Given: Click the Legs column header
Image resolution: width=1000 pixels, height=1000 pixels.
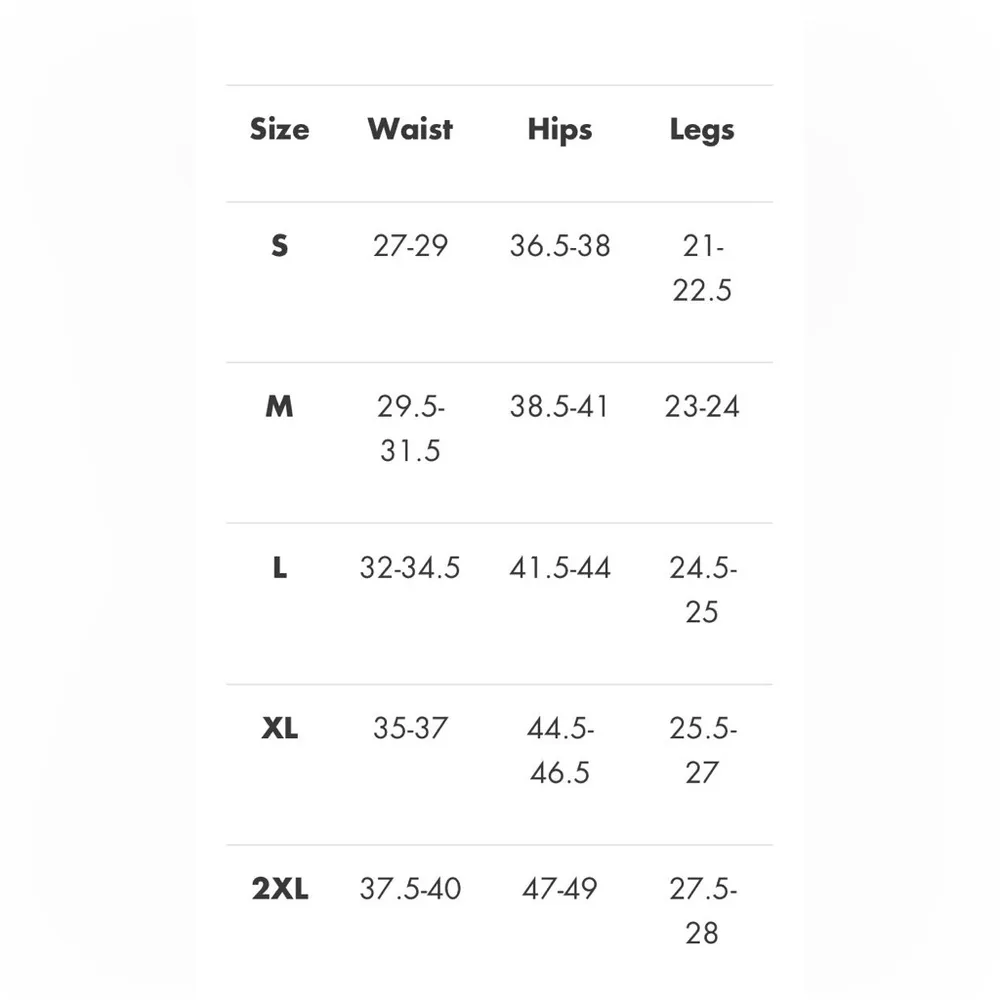Looking at the screenshot, I should (702, 131).
